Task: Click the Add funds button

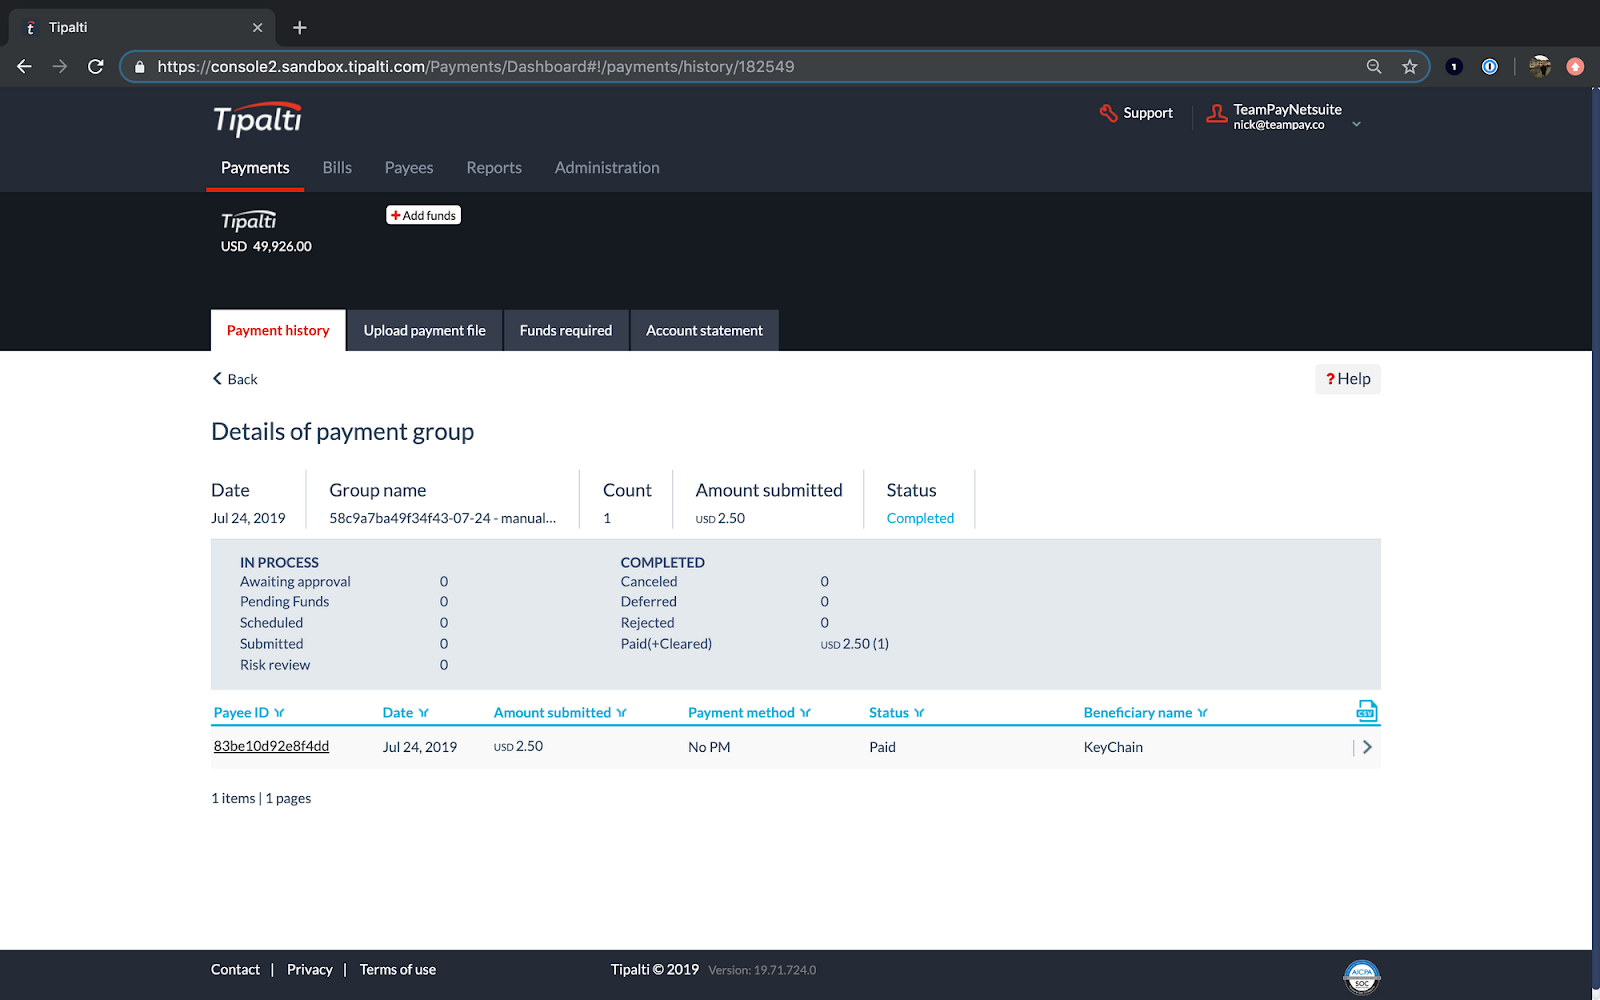Action: click(424, 215)
